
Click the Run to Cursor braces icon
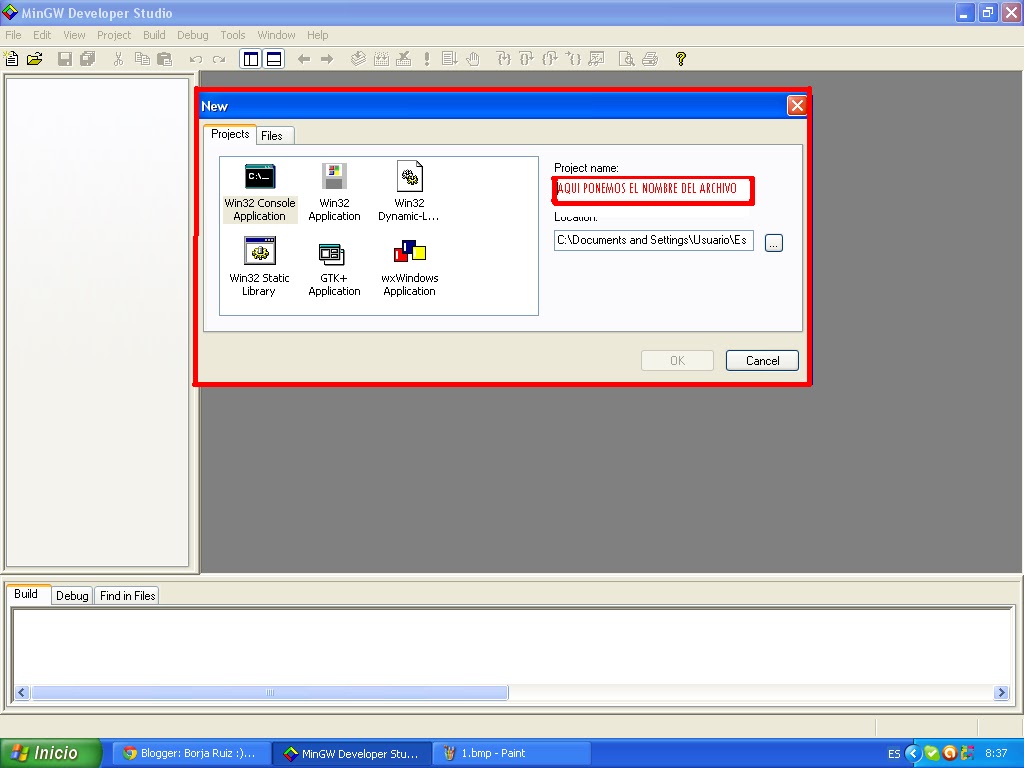(573, 59)
